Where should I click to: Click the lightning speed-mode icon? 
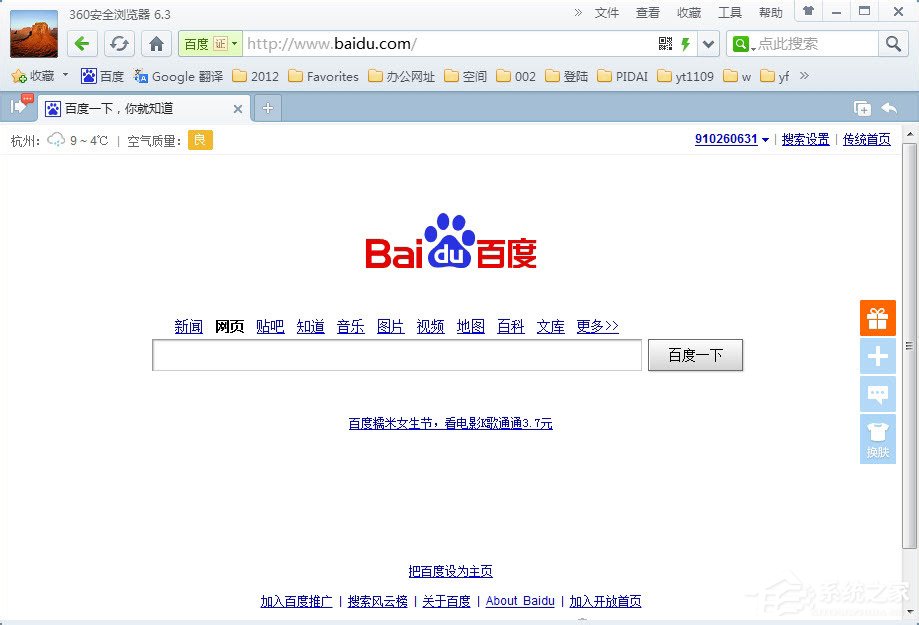(685, 44)
